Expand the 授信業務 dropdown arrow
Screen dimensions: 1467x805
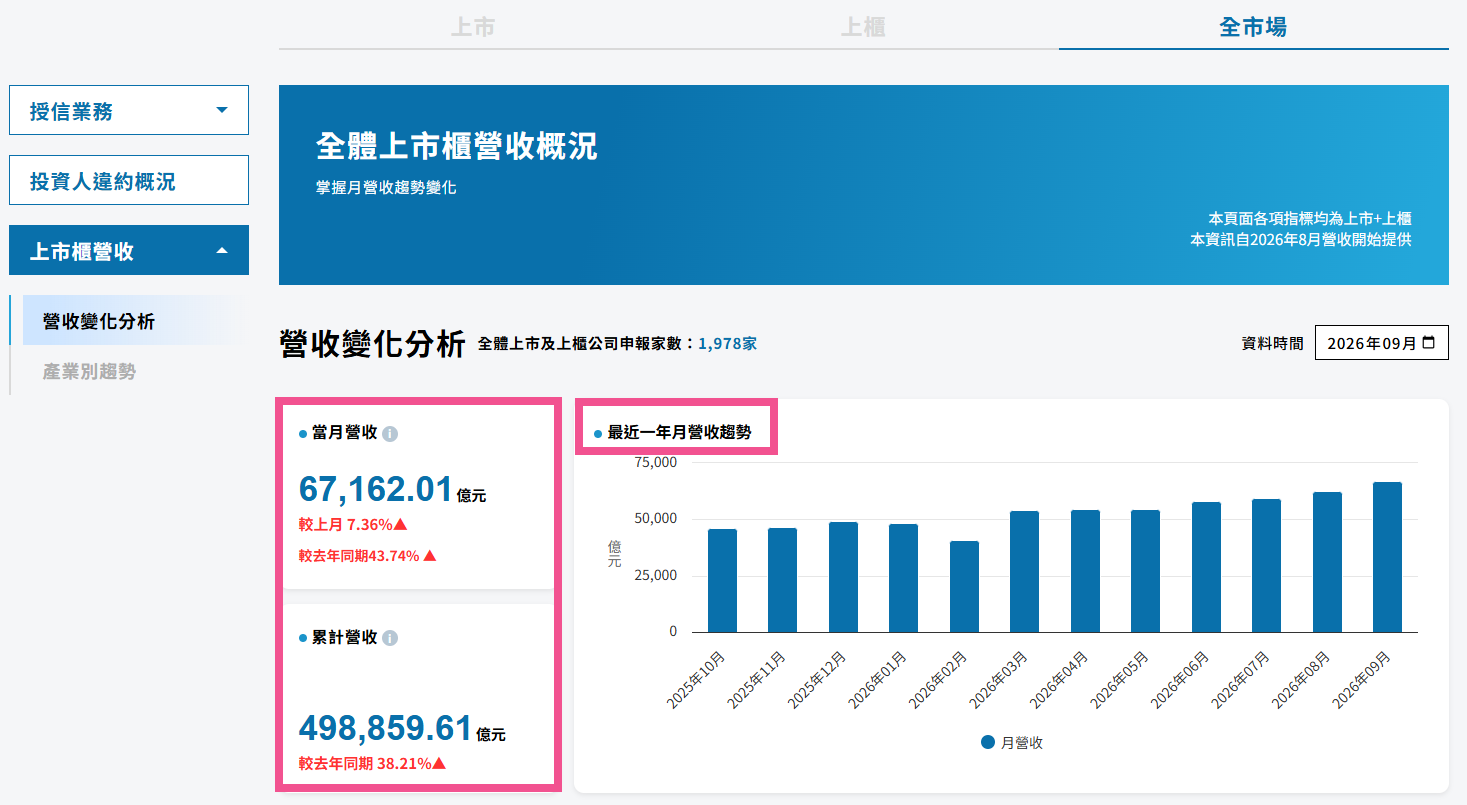222,110
